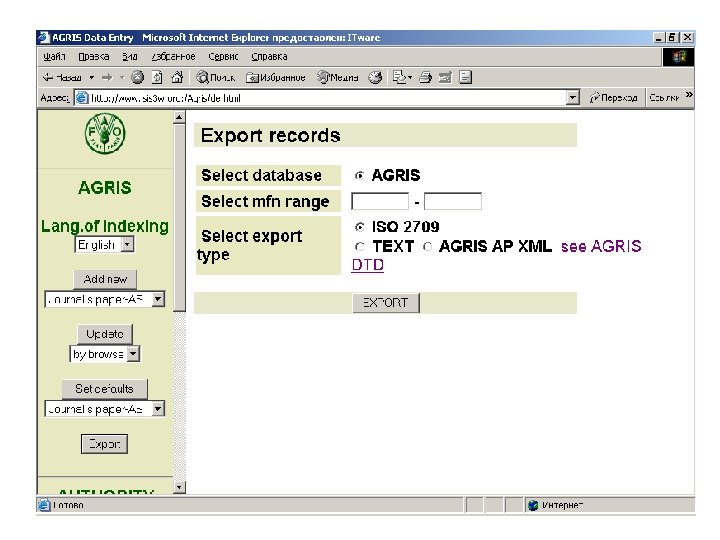This screenshot has width=720, height=540.
Task: Open the Lang. of indexing English dropdown
Action: (x=128, y=244)
